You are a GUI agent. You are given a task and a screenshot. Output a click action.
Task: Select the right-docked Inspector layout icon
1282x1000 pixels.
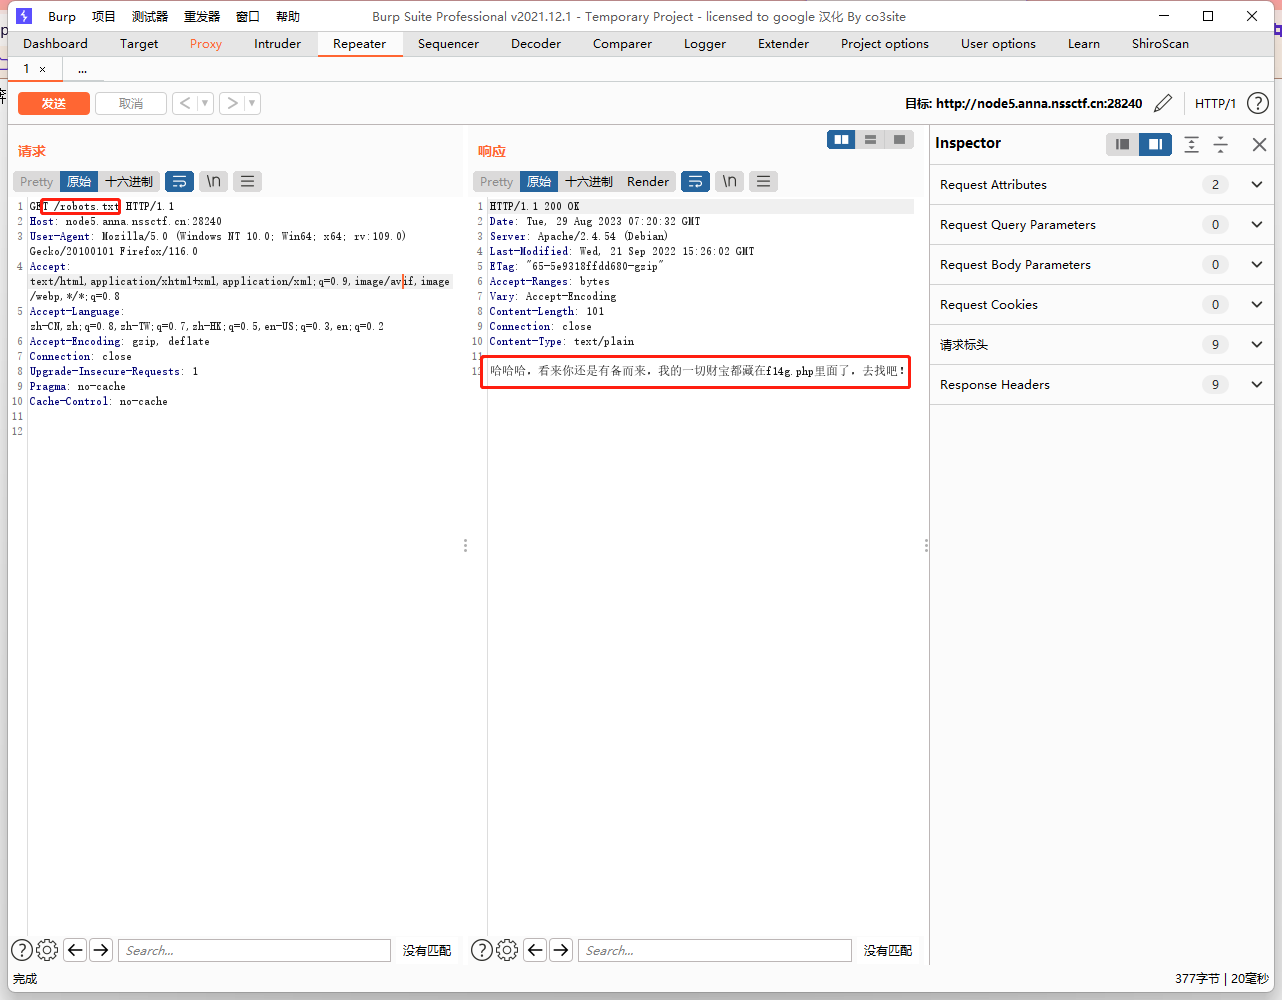pos(1155,144)
